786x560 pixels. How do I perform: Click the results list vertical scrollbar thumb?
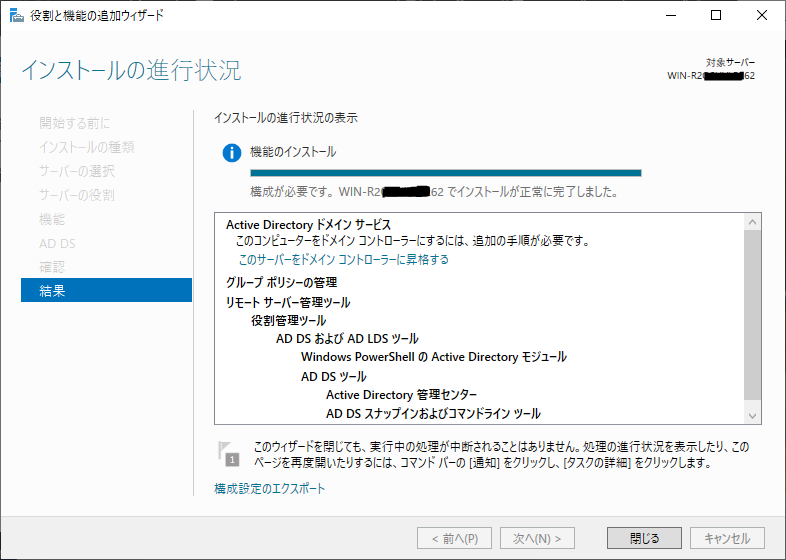click(x=752, y=315)
